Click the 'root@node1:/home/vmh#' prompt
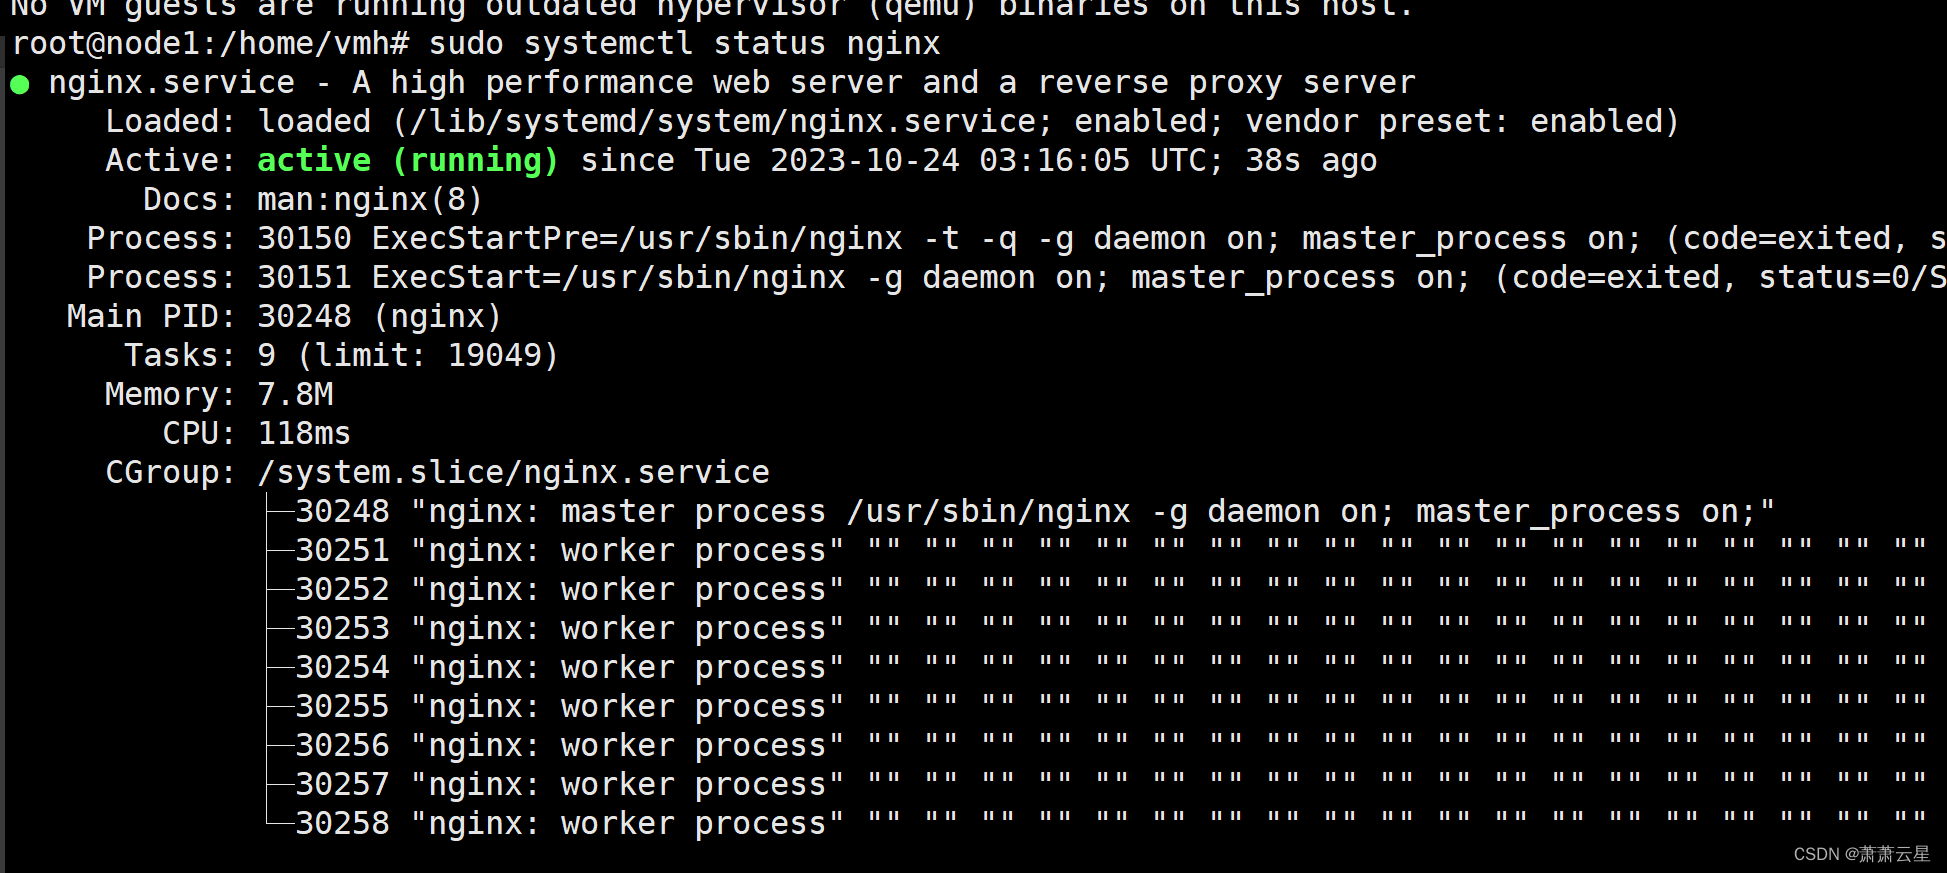This screenshot has height=873, width=1947. (x=211, y=44)
